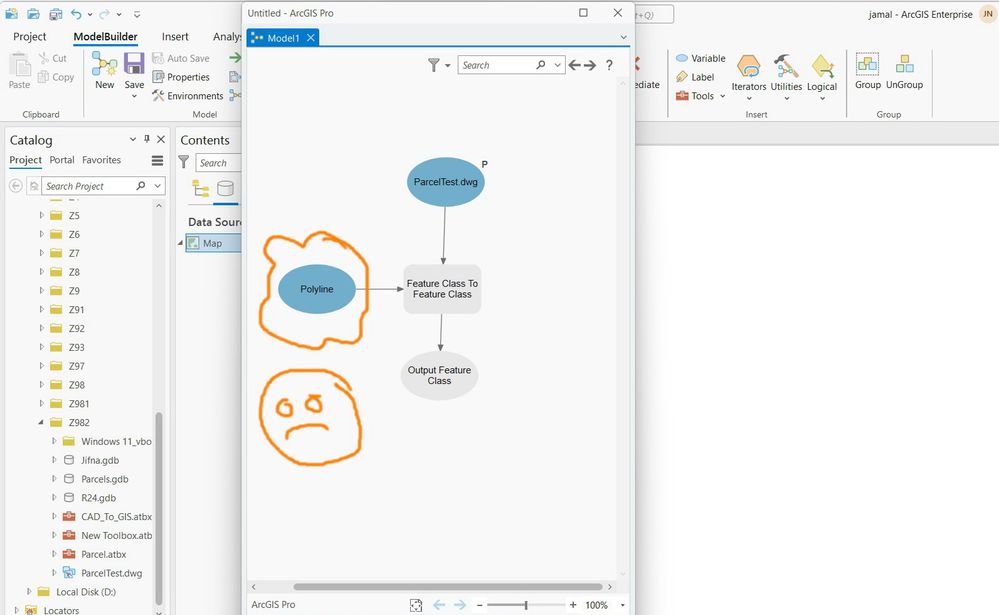The height and width of the screenshot is (615, 999).
Task: Select the R24.gdb item
Action: tap(98, 498)
